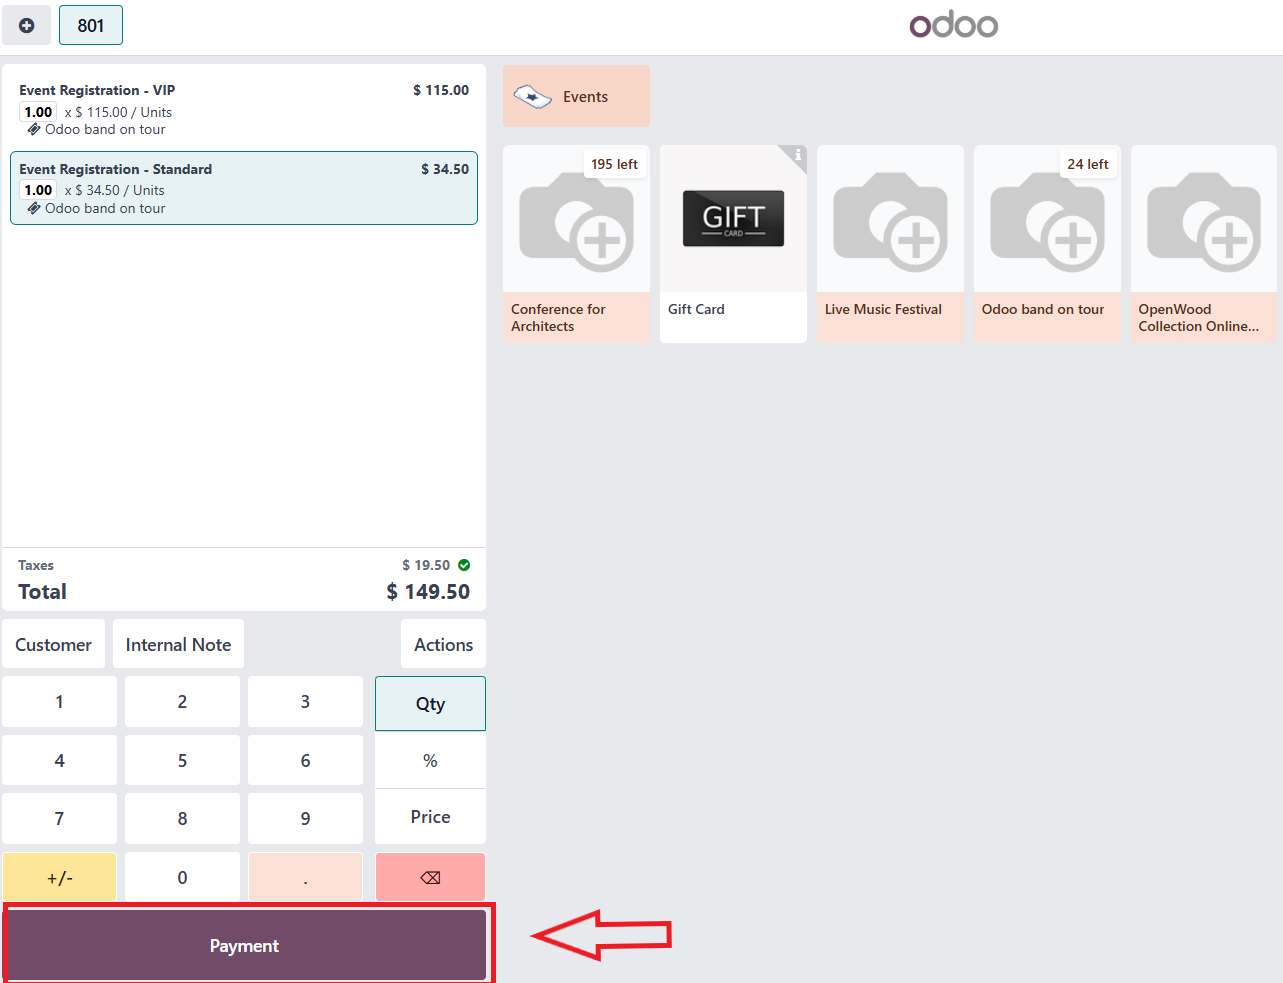Tap numpad key 1
This screenshot has height=983, width=1283.
[x=59, y=702]
